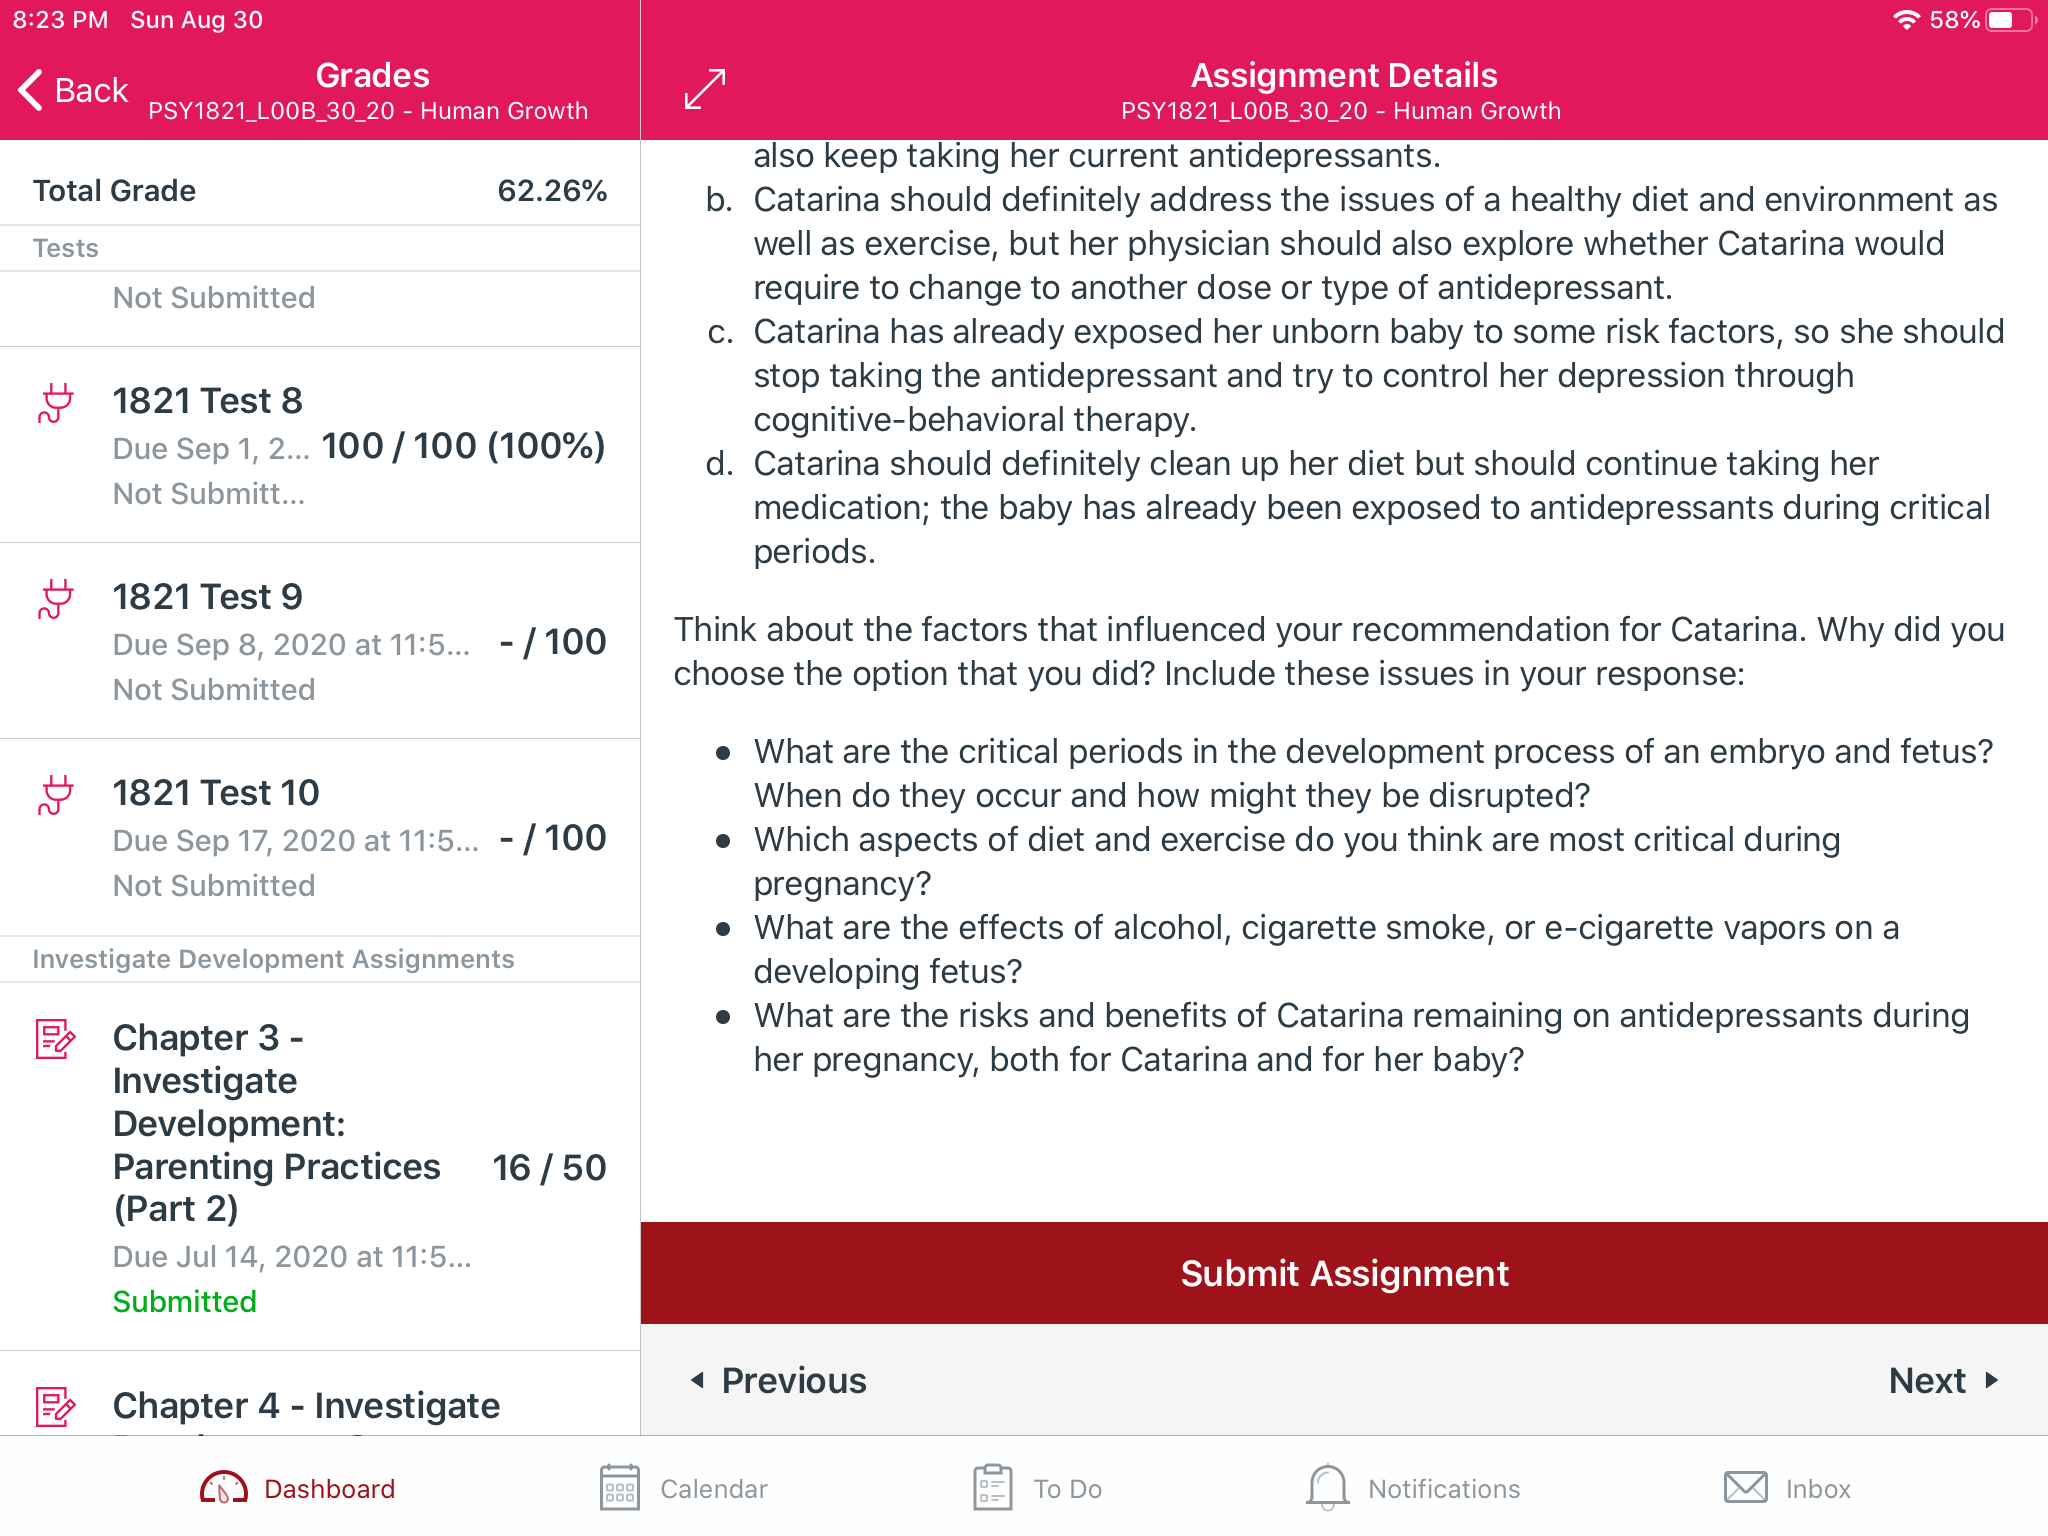Go to the Previous assignment

pyautogui.click(x=779, y=1380)
